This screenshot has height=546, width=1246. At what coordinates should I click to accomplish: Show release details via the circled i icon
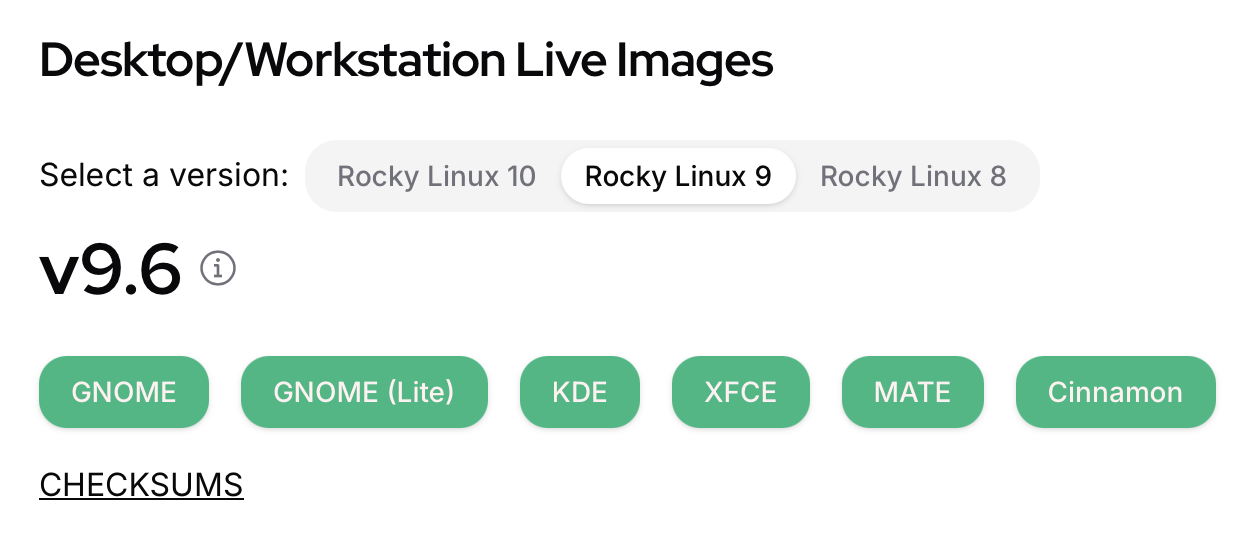pyautogui.click(x=218, y=268)
